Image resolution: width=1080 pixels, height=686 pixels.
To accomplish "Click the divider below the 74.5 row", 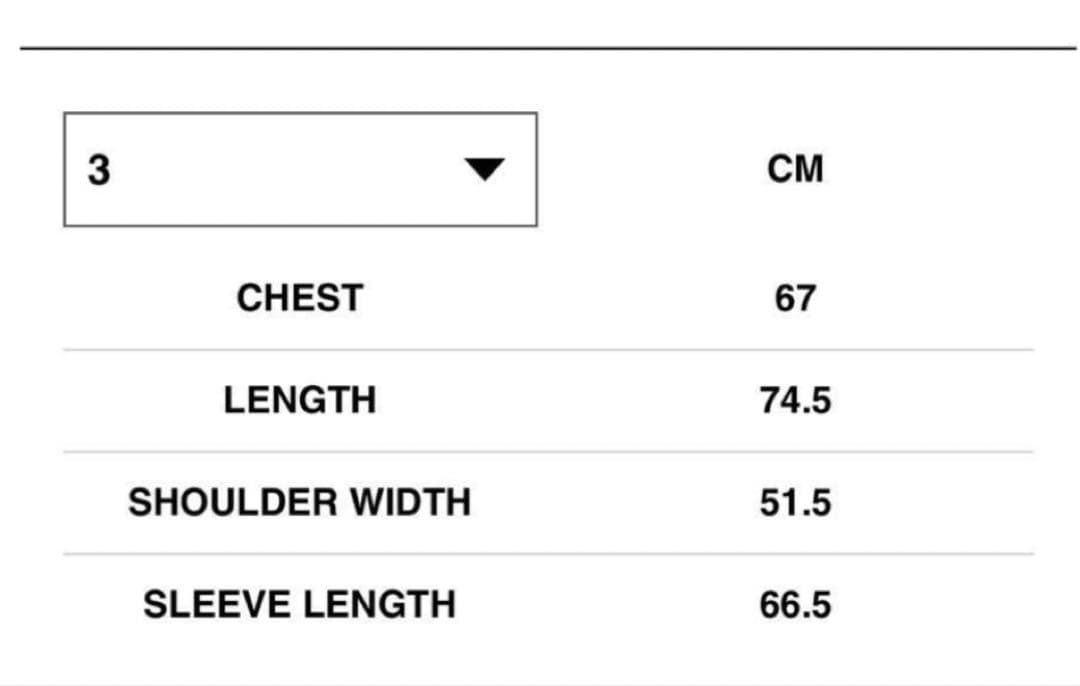I will coord(548,452).
